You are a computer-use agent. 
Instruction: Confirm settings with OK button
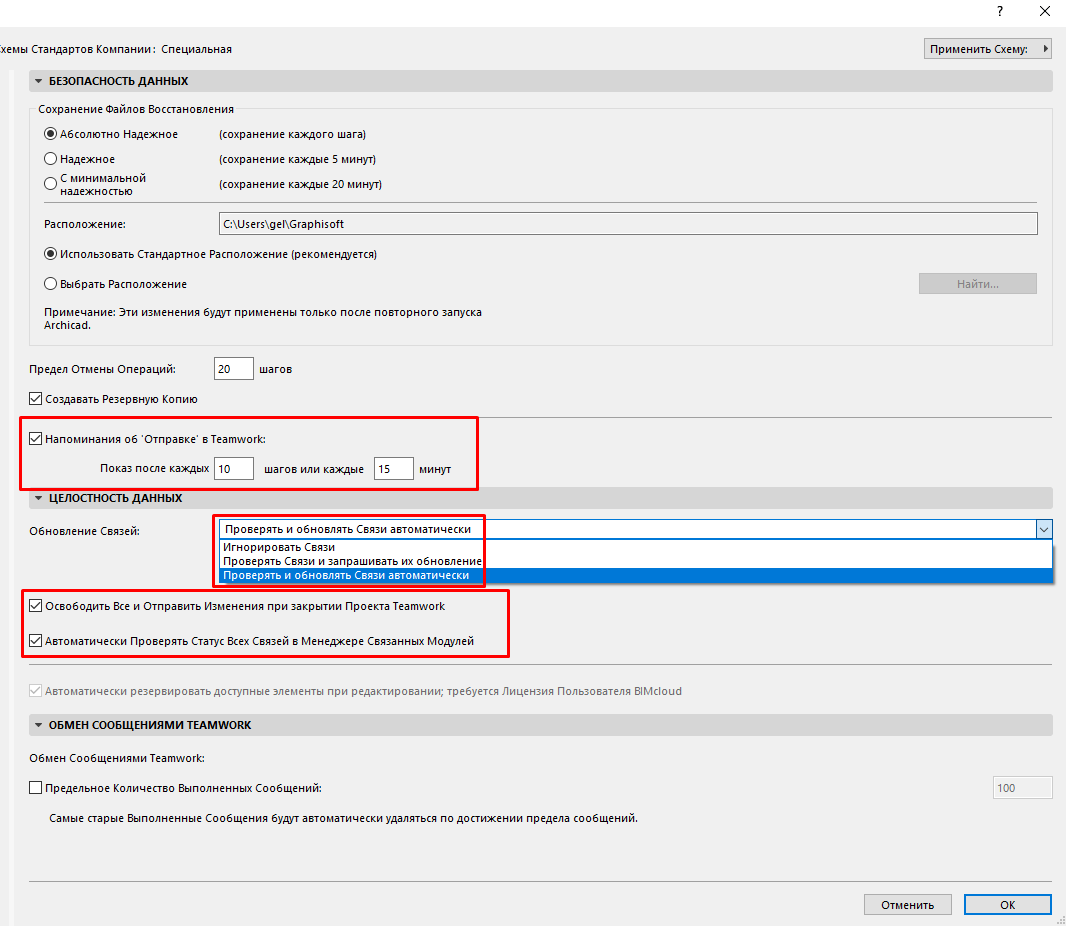point(1007,904)
